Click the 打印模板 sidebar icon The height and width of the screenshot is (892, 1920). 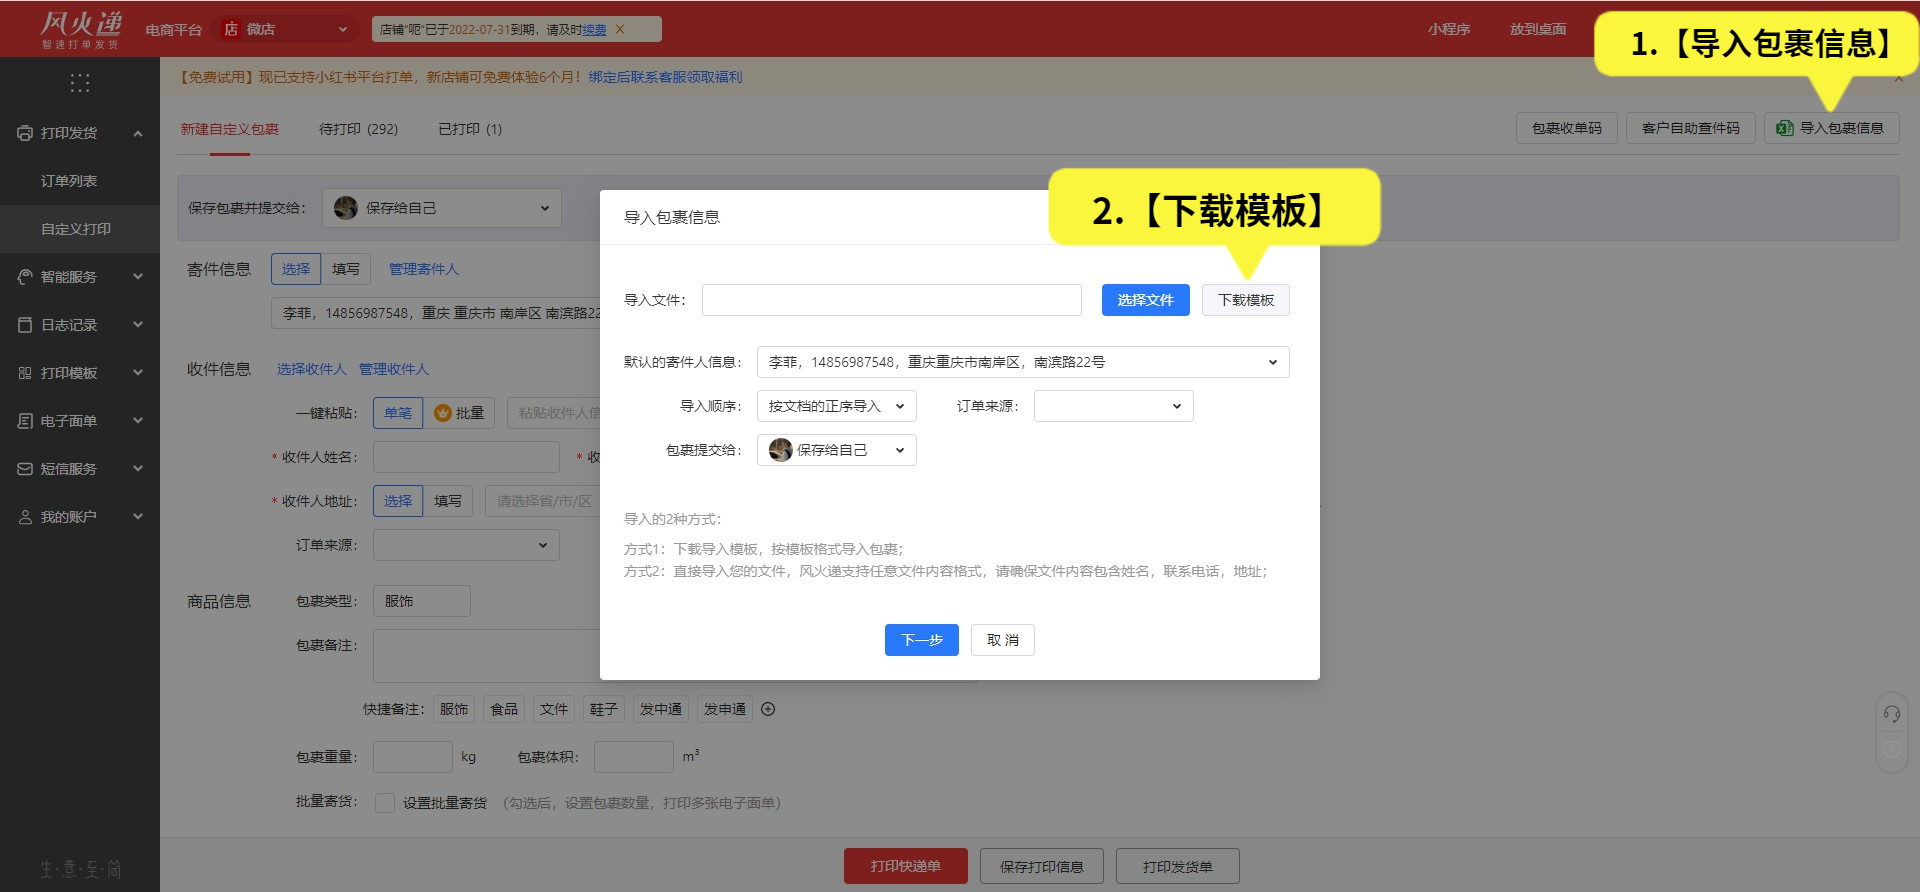25,373
